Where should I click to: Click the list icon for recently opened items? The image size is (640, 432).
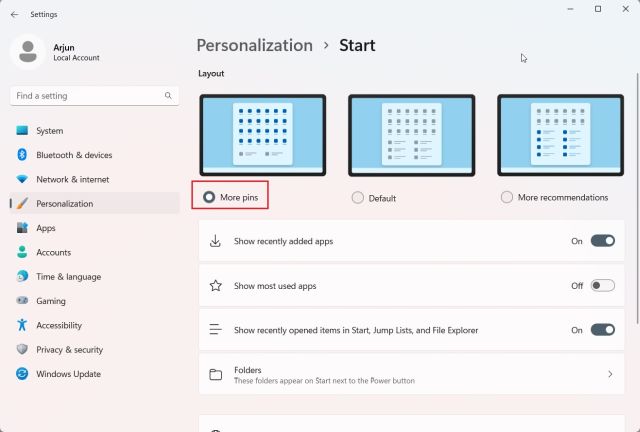[x=215, y=329]
